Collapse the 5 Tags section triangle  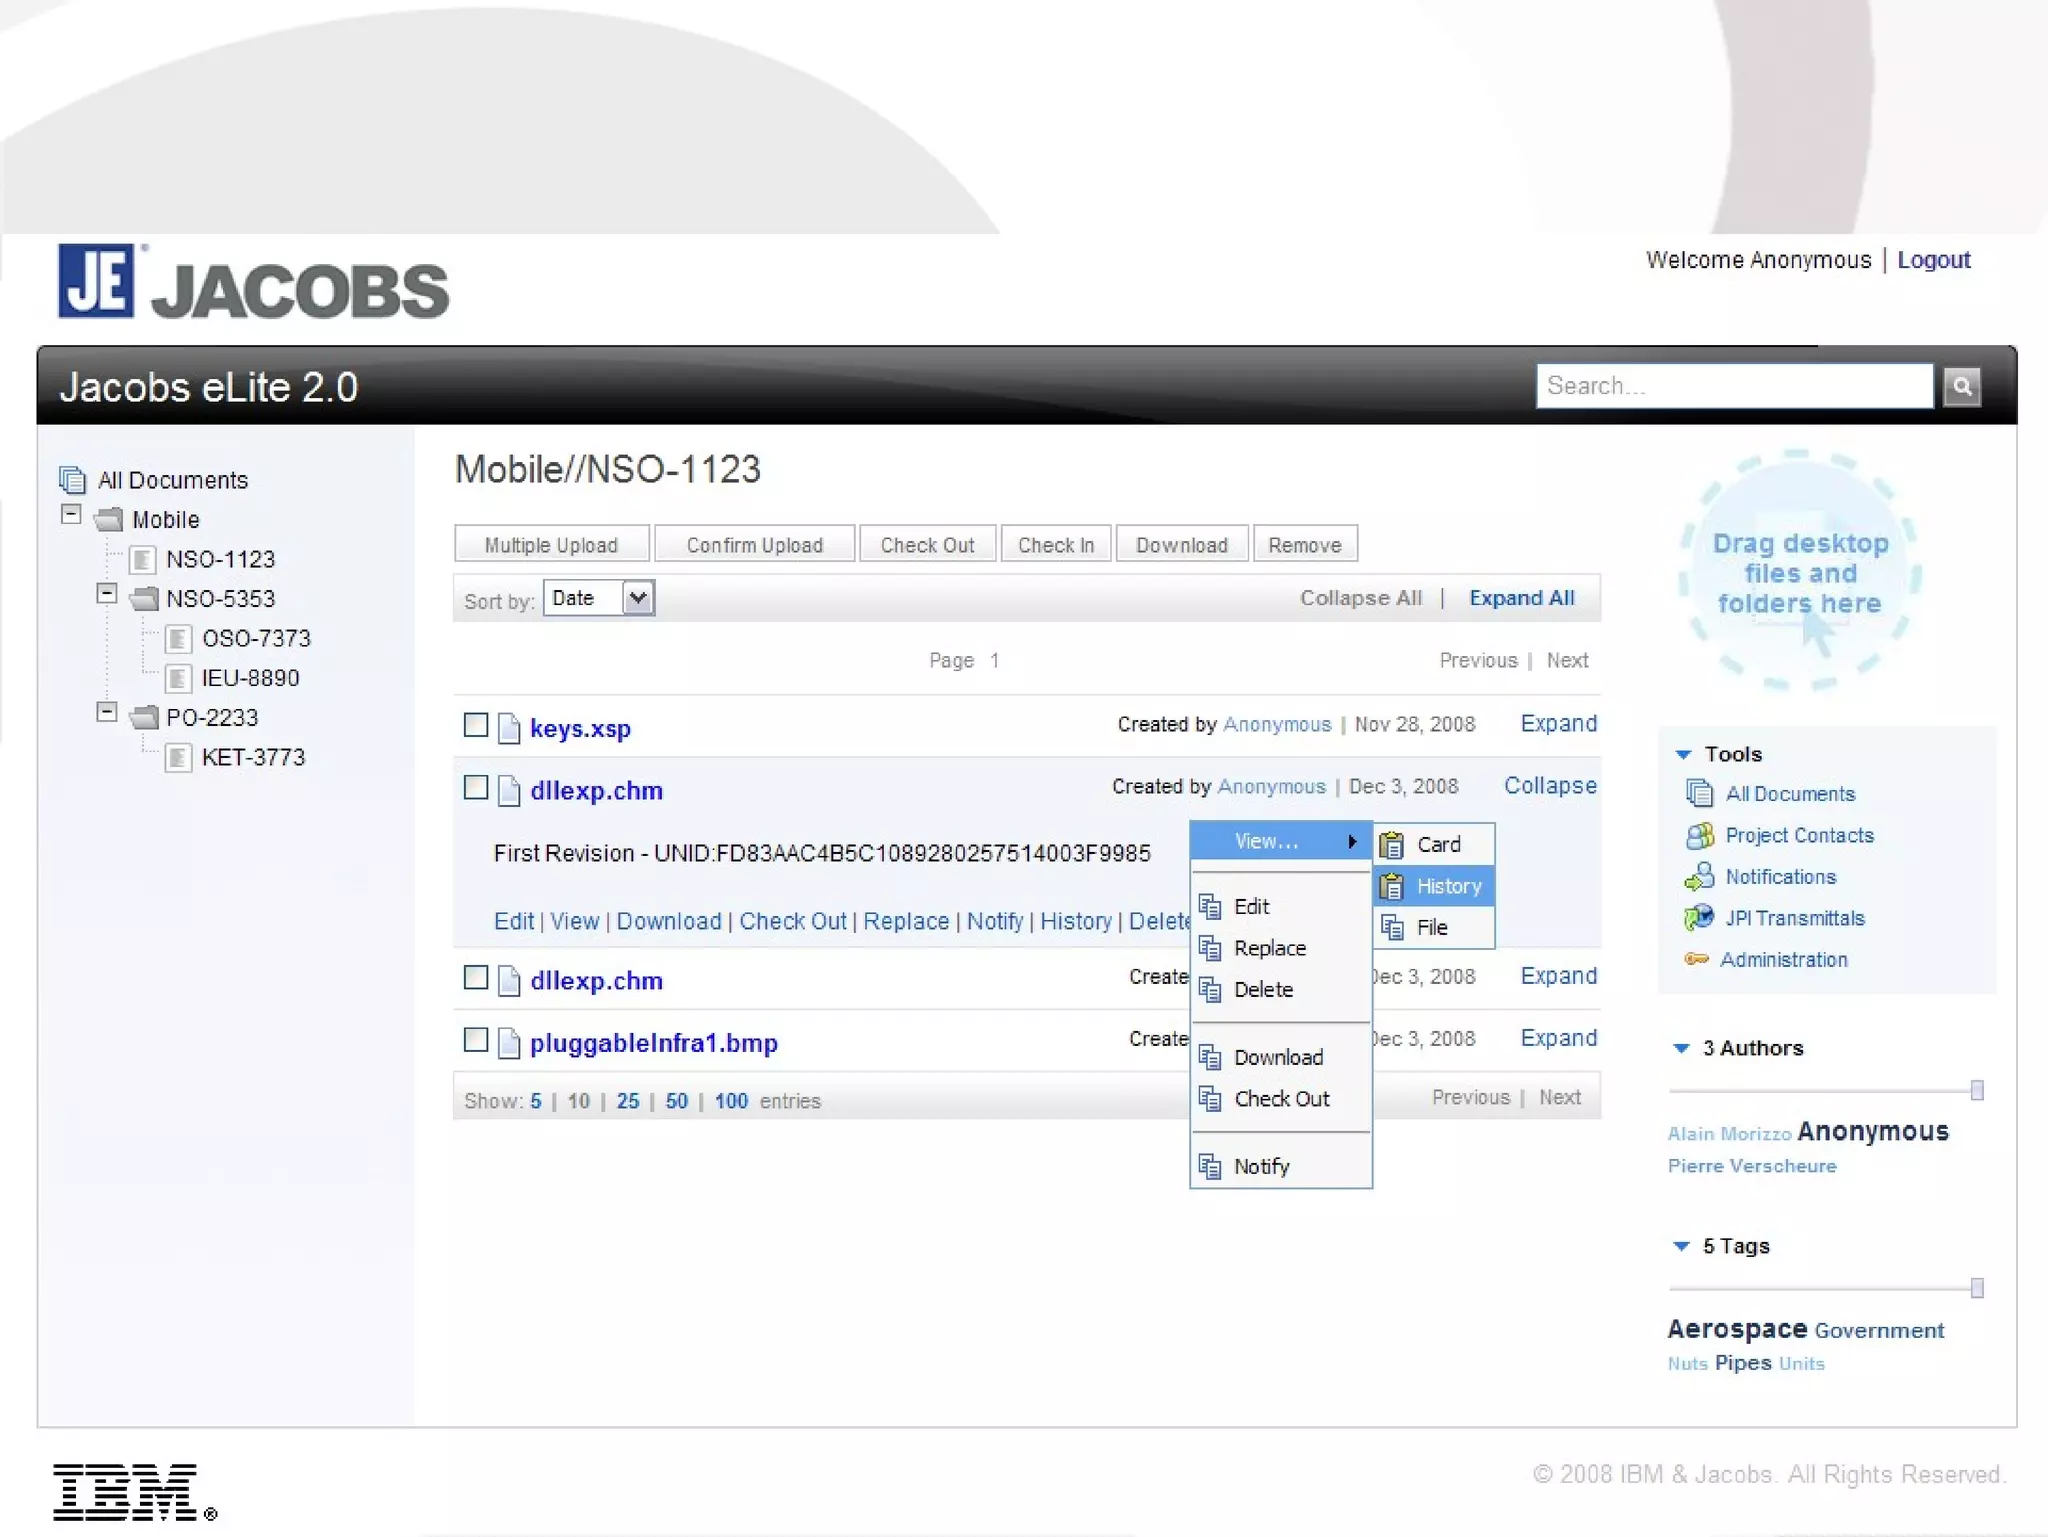coord(1681,1246)
